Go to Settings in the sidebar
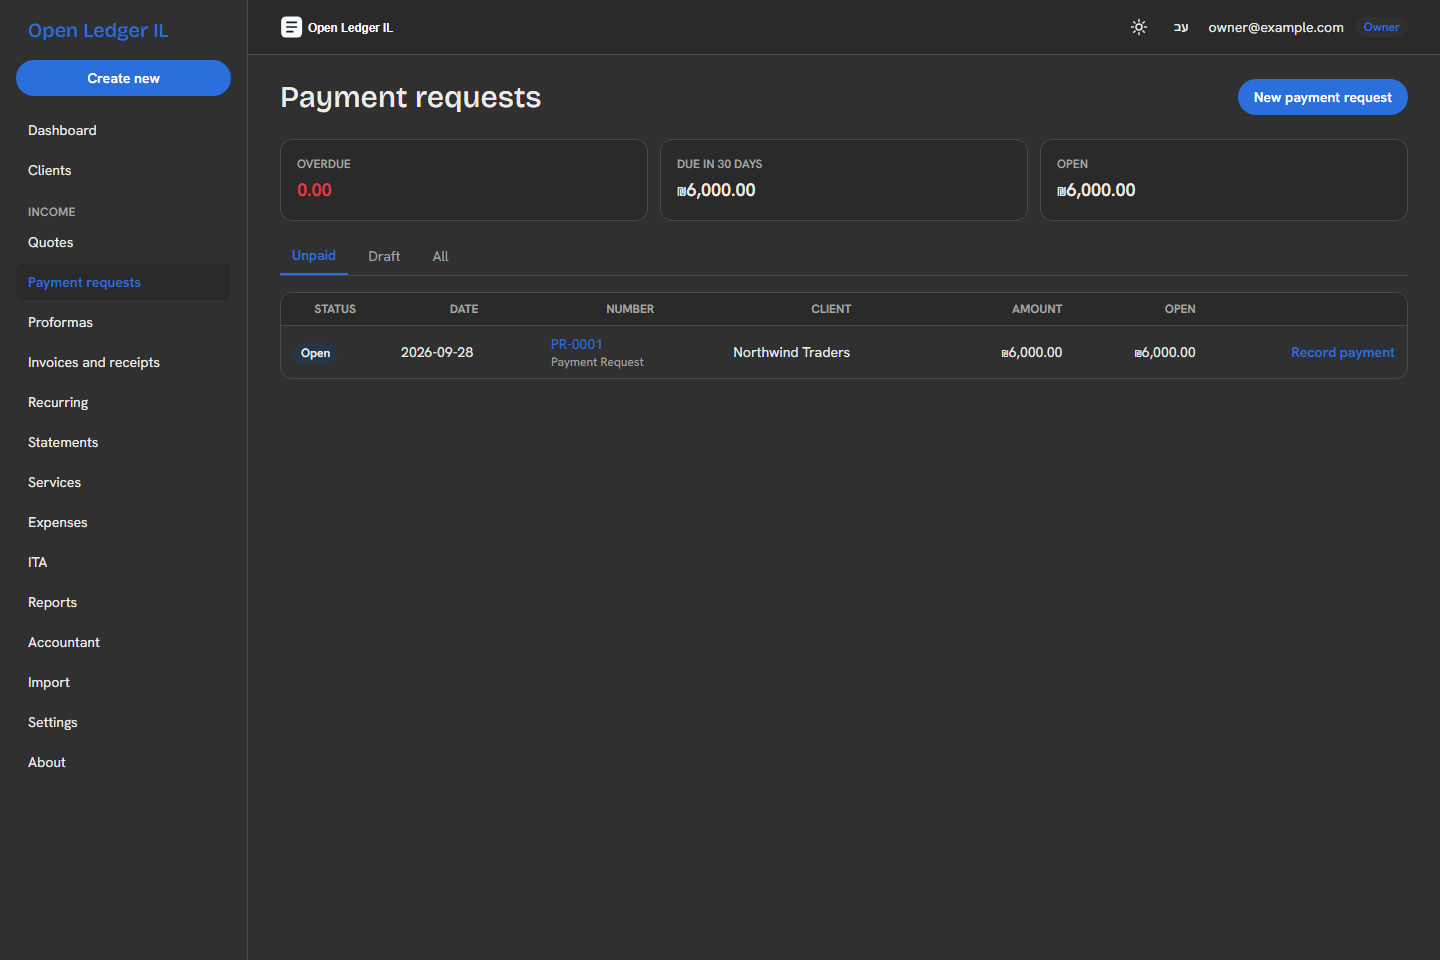 click(123, 722)
